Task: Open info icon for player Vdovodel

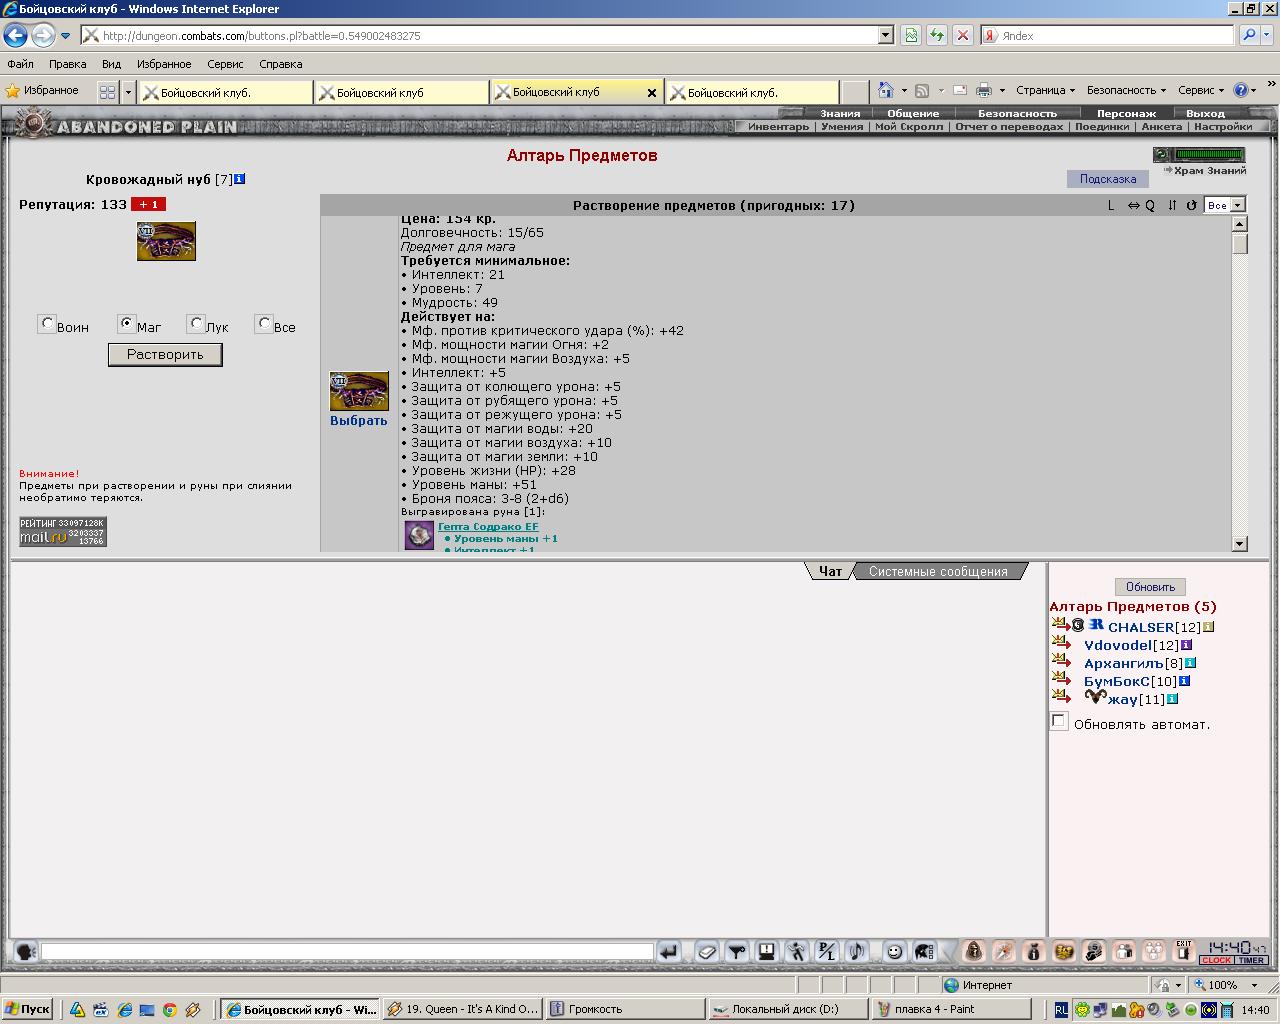Action: (x=1186, y=645)
